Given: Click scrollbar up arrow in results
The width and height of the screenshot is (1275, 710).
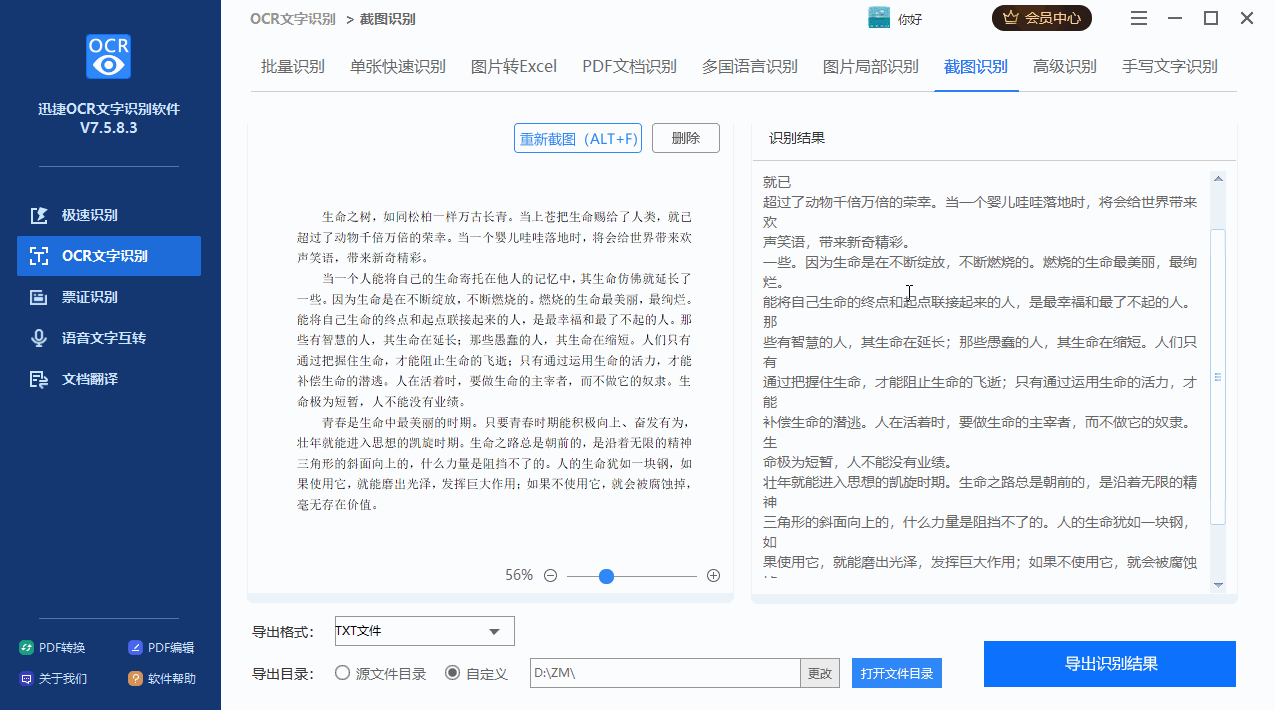Looking at the screenshot, I should coord(1218,179).
